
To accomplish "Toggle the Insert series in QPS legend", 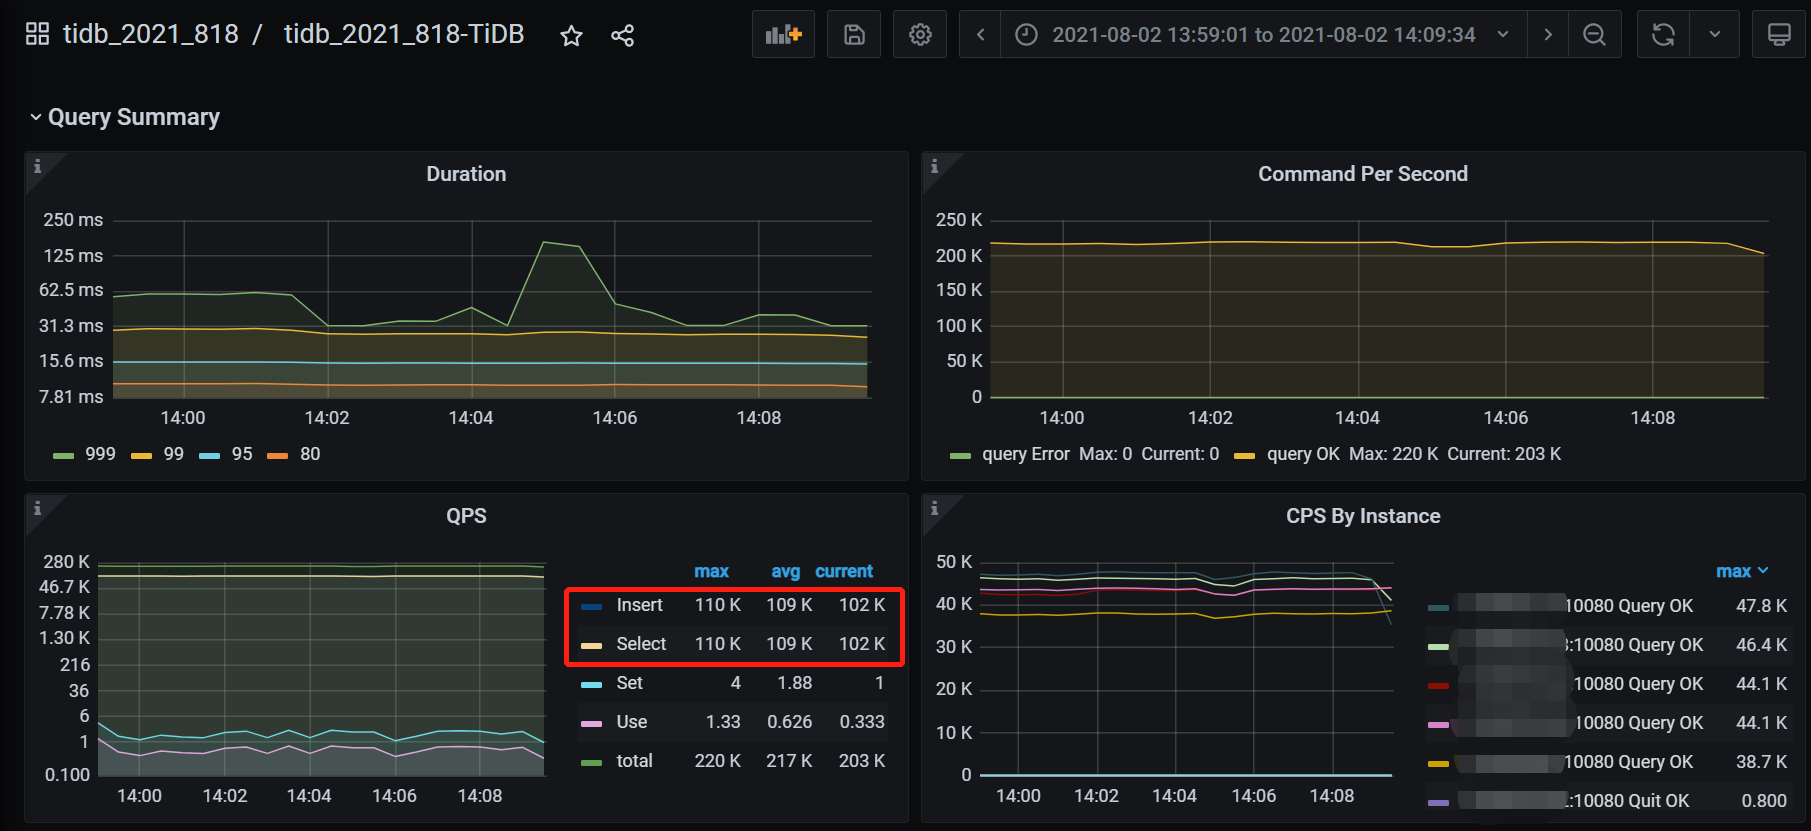I will tap(639, 605).
